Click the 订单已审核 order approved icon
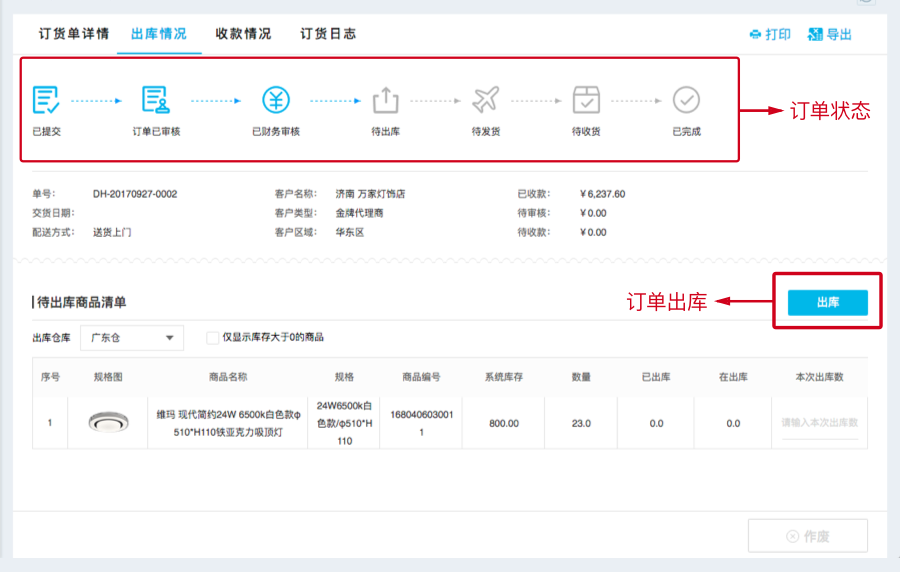This screenshot has width=900, height=572. pyautogui.click(x=156, y=100)
